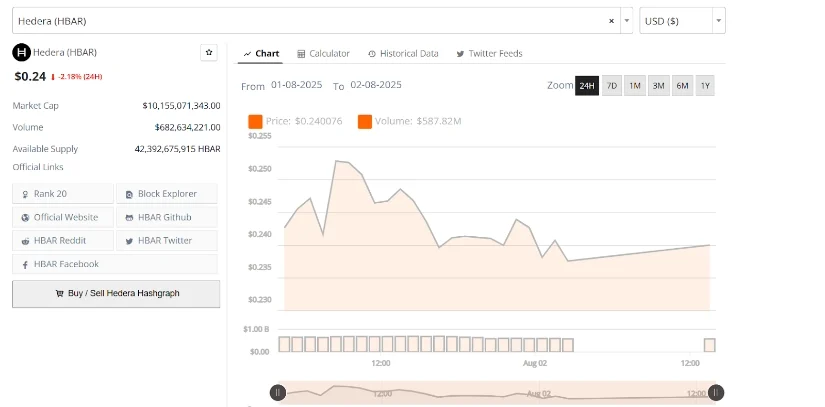Click the Aug 02 axis label under the volume bars
825x407 pixels.
[535, 363]
